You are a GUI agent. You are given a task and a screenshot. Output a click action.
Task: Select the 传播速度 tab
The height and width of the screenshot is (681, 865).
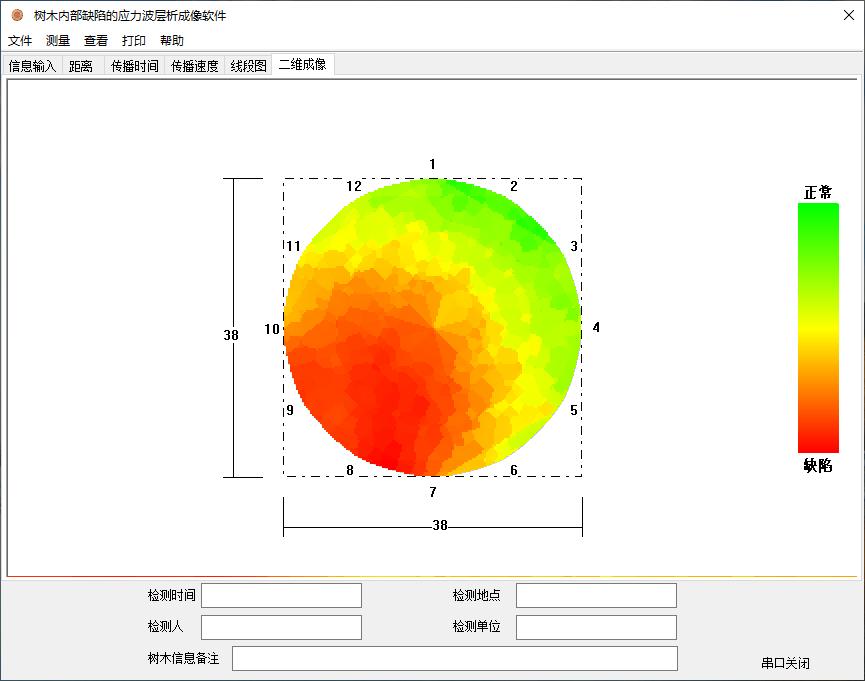[x=194, y=66]
